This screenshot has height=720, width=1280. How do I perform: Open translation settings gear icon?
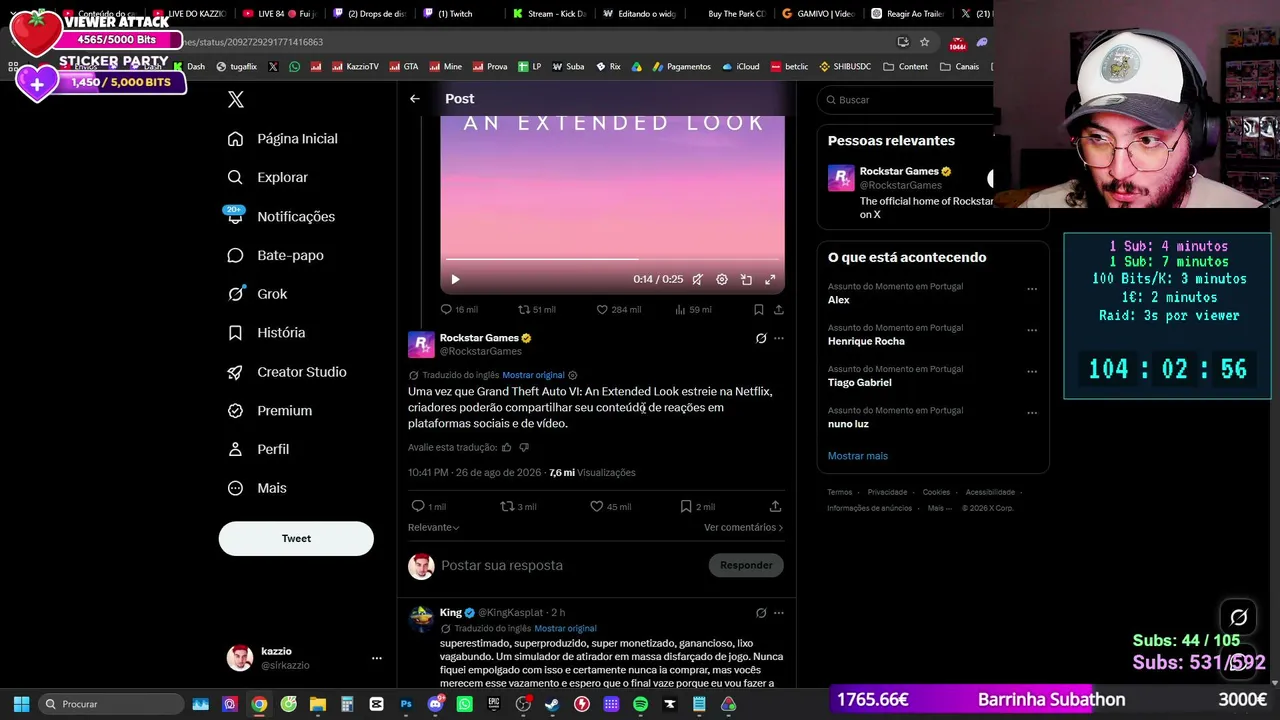click(573, 375)
